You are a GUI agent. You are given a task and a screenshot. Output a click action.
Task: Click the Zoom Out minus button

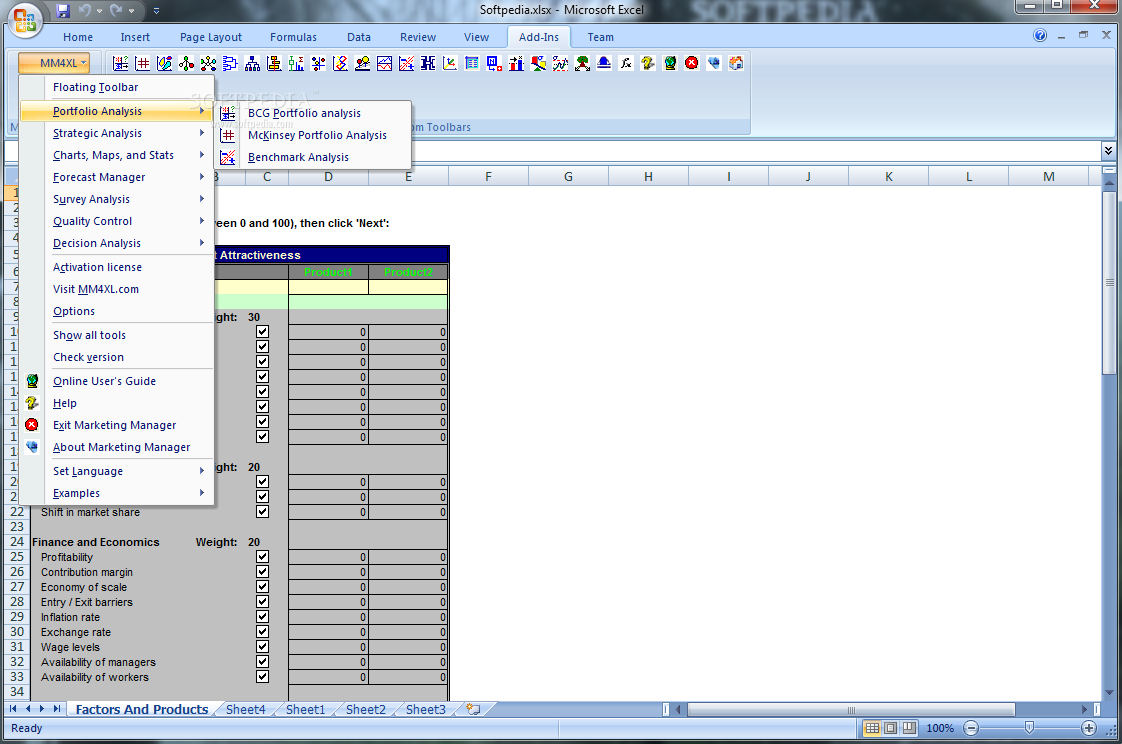click(971, 728)
